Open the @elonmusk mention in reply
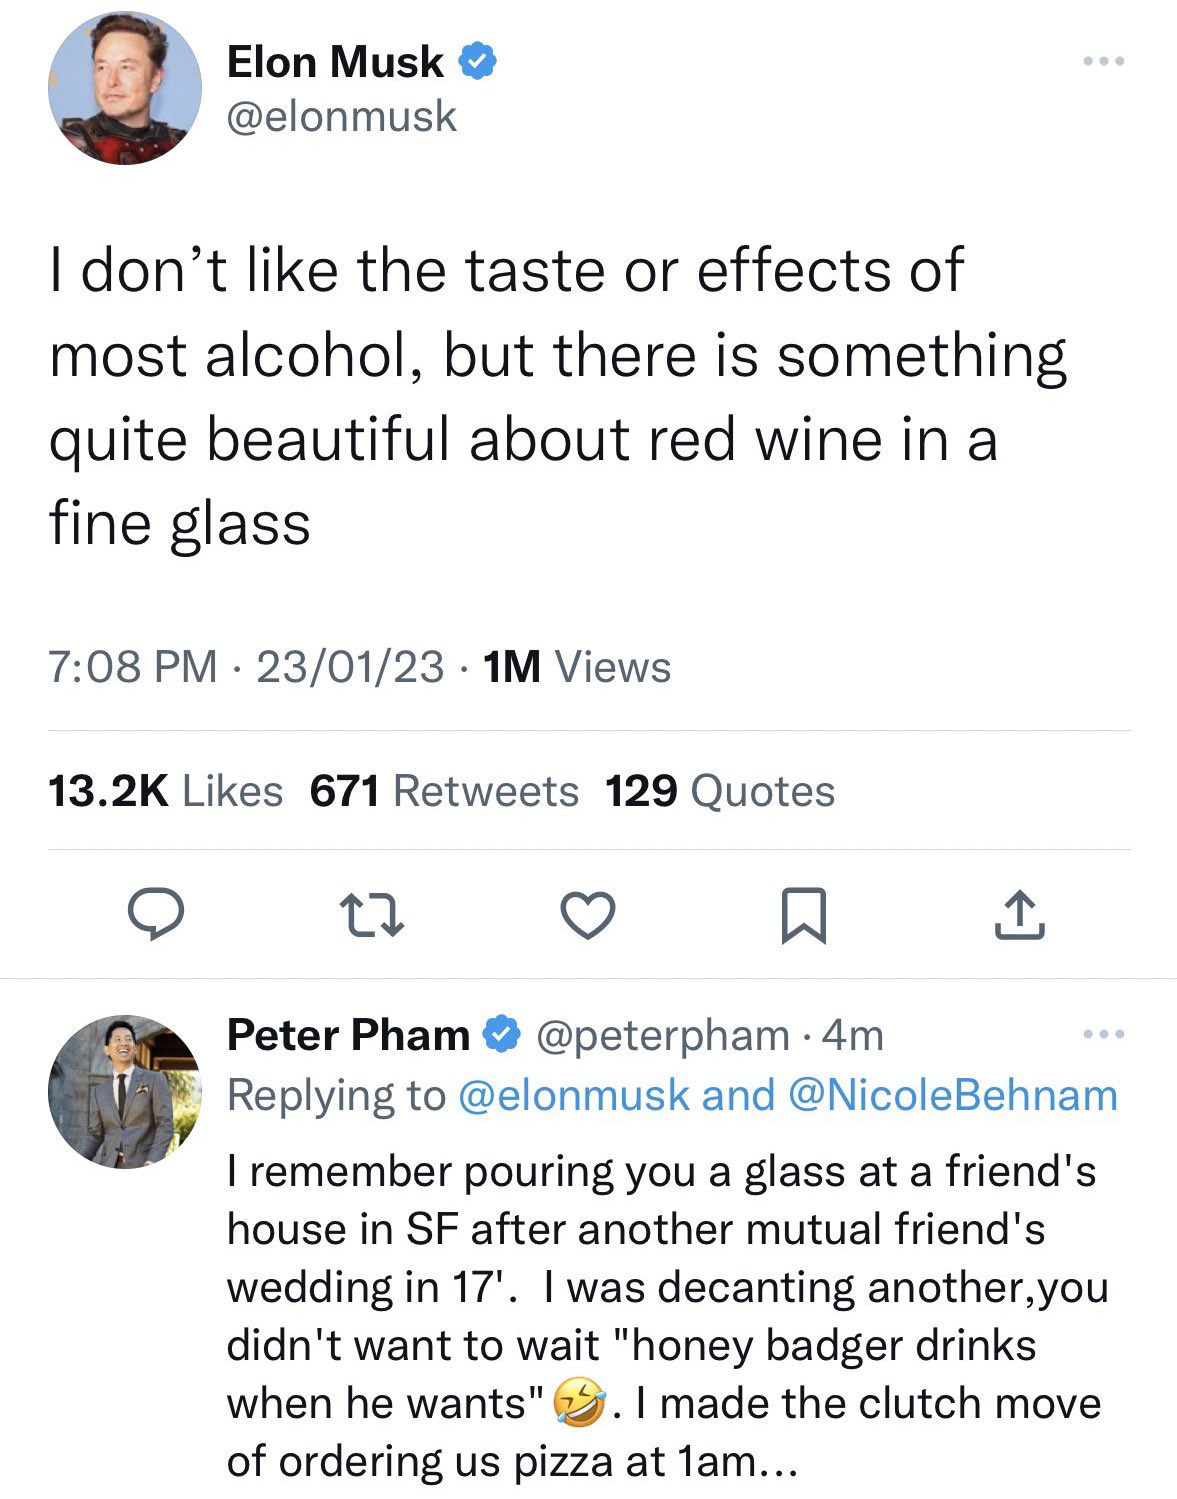Viewport: 1177px width, 1499px height. pos(574,1095)
